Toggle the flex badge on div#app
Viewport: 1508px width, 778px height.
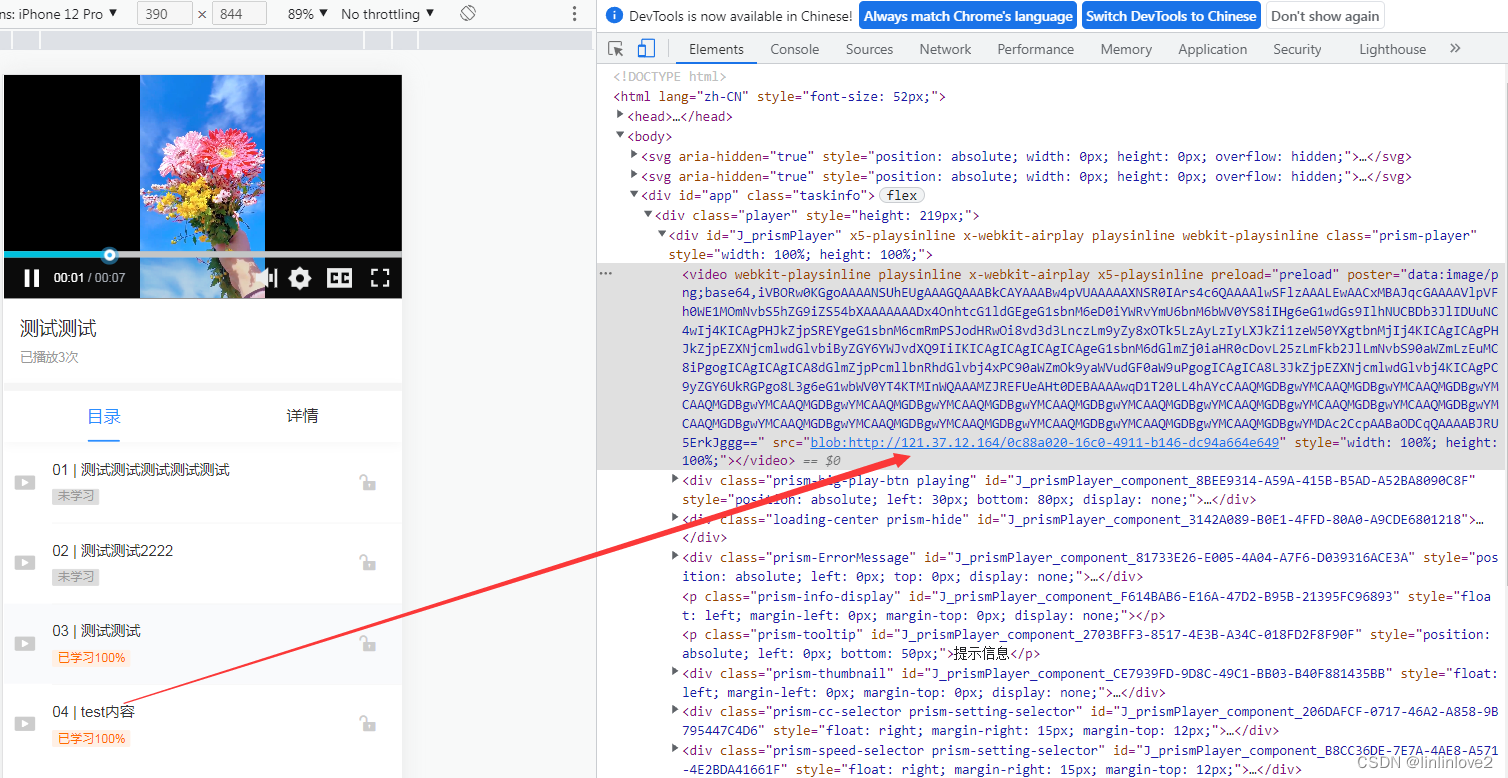[902, 195]
